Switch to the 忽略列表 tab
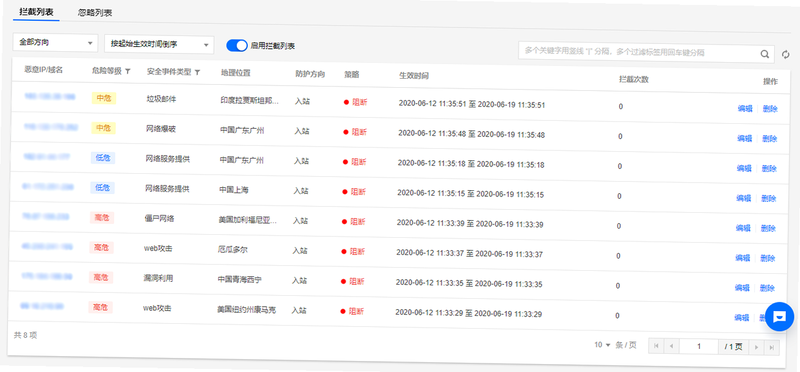The width and height of the screenshot is (800, 372). [x=95, y=13]
